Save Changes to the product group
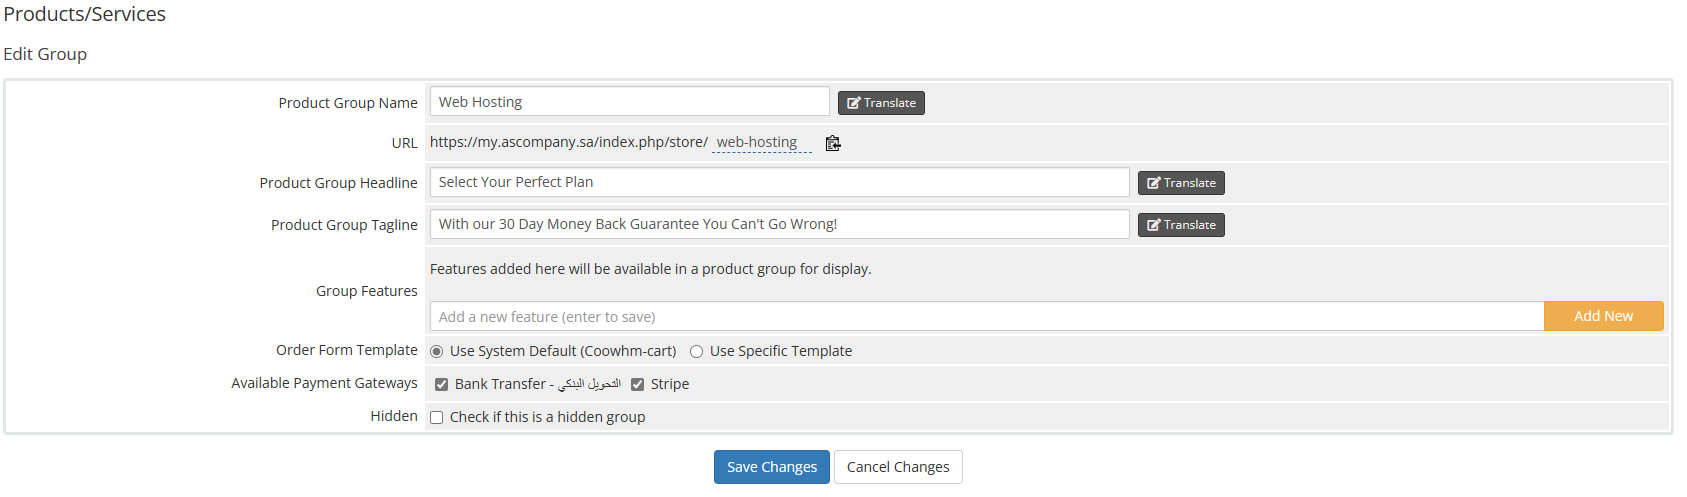 tap(772, 467)
